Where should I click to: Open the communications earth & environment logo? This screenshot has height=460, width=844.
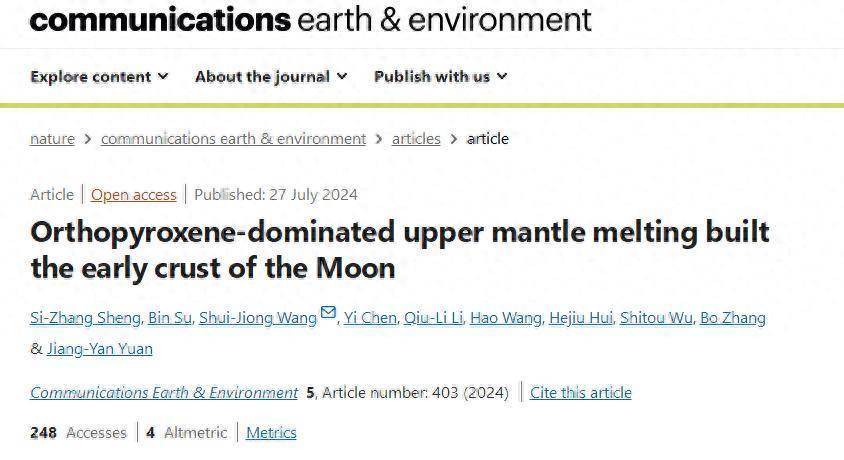(x=311, y=19)
